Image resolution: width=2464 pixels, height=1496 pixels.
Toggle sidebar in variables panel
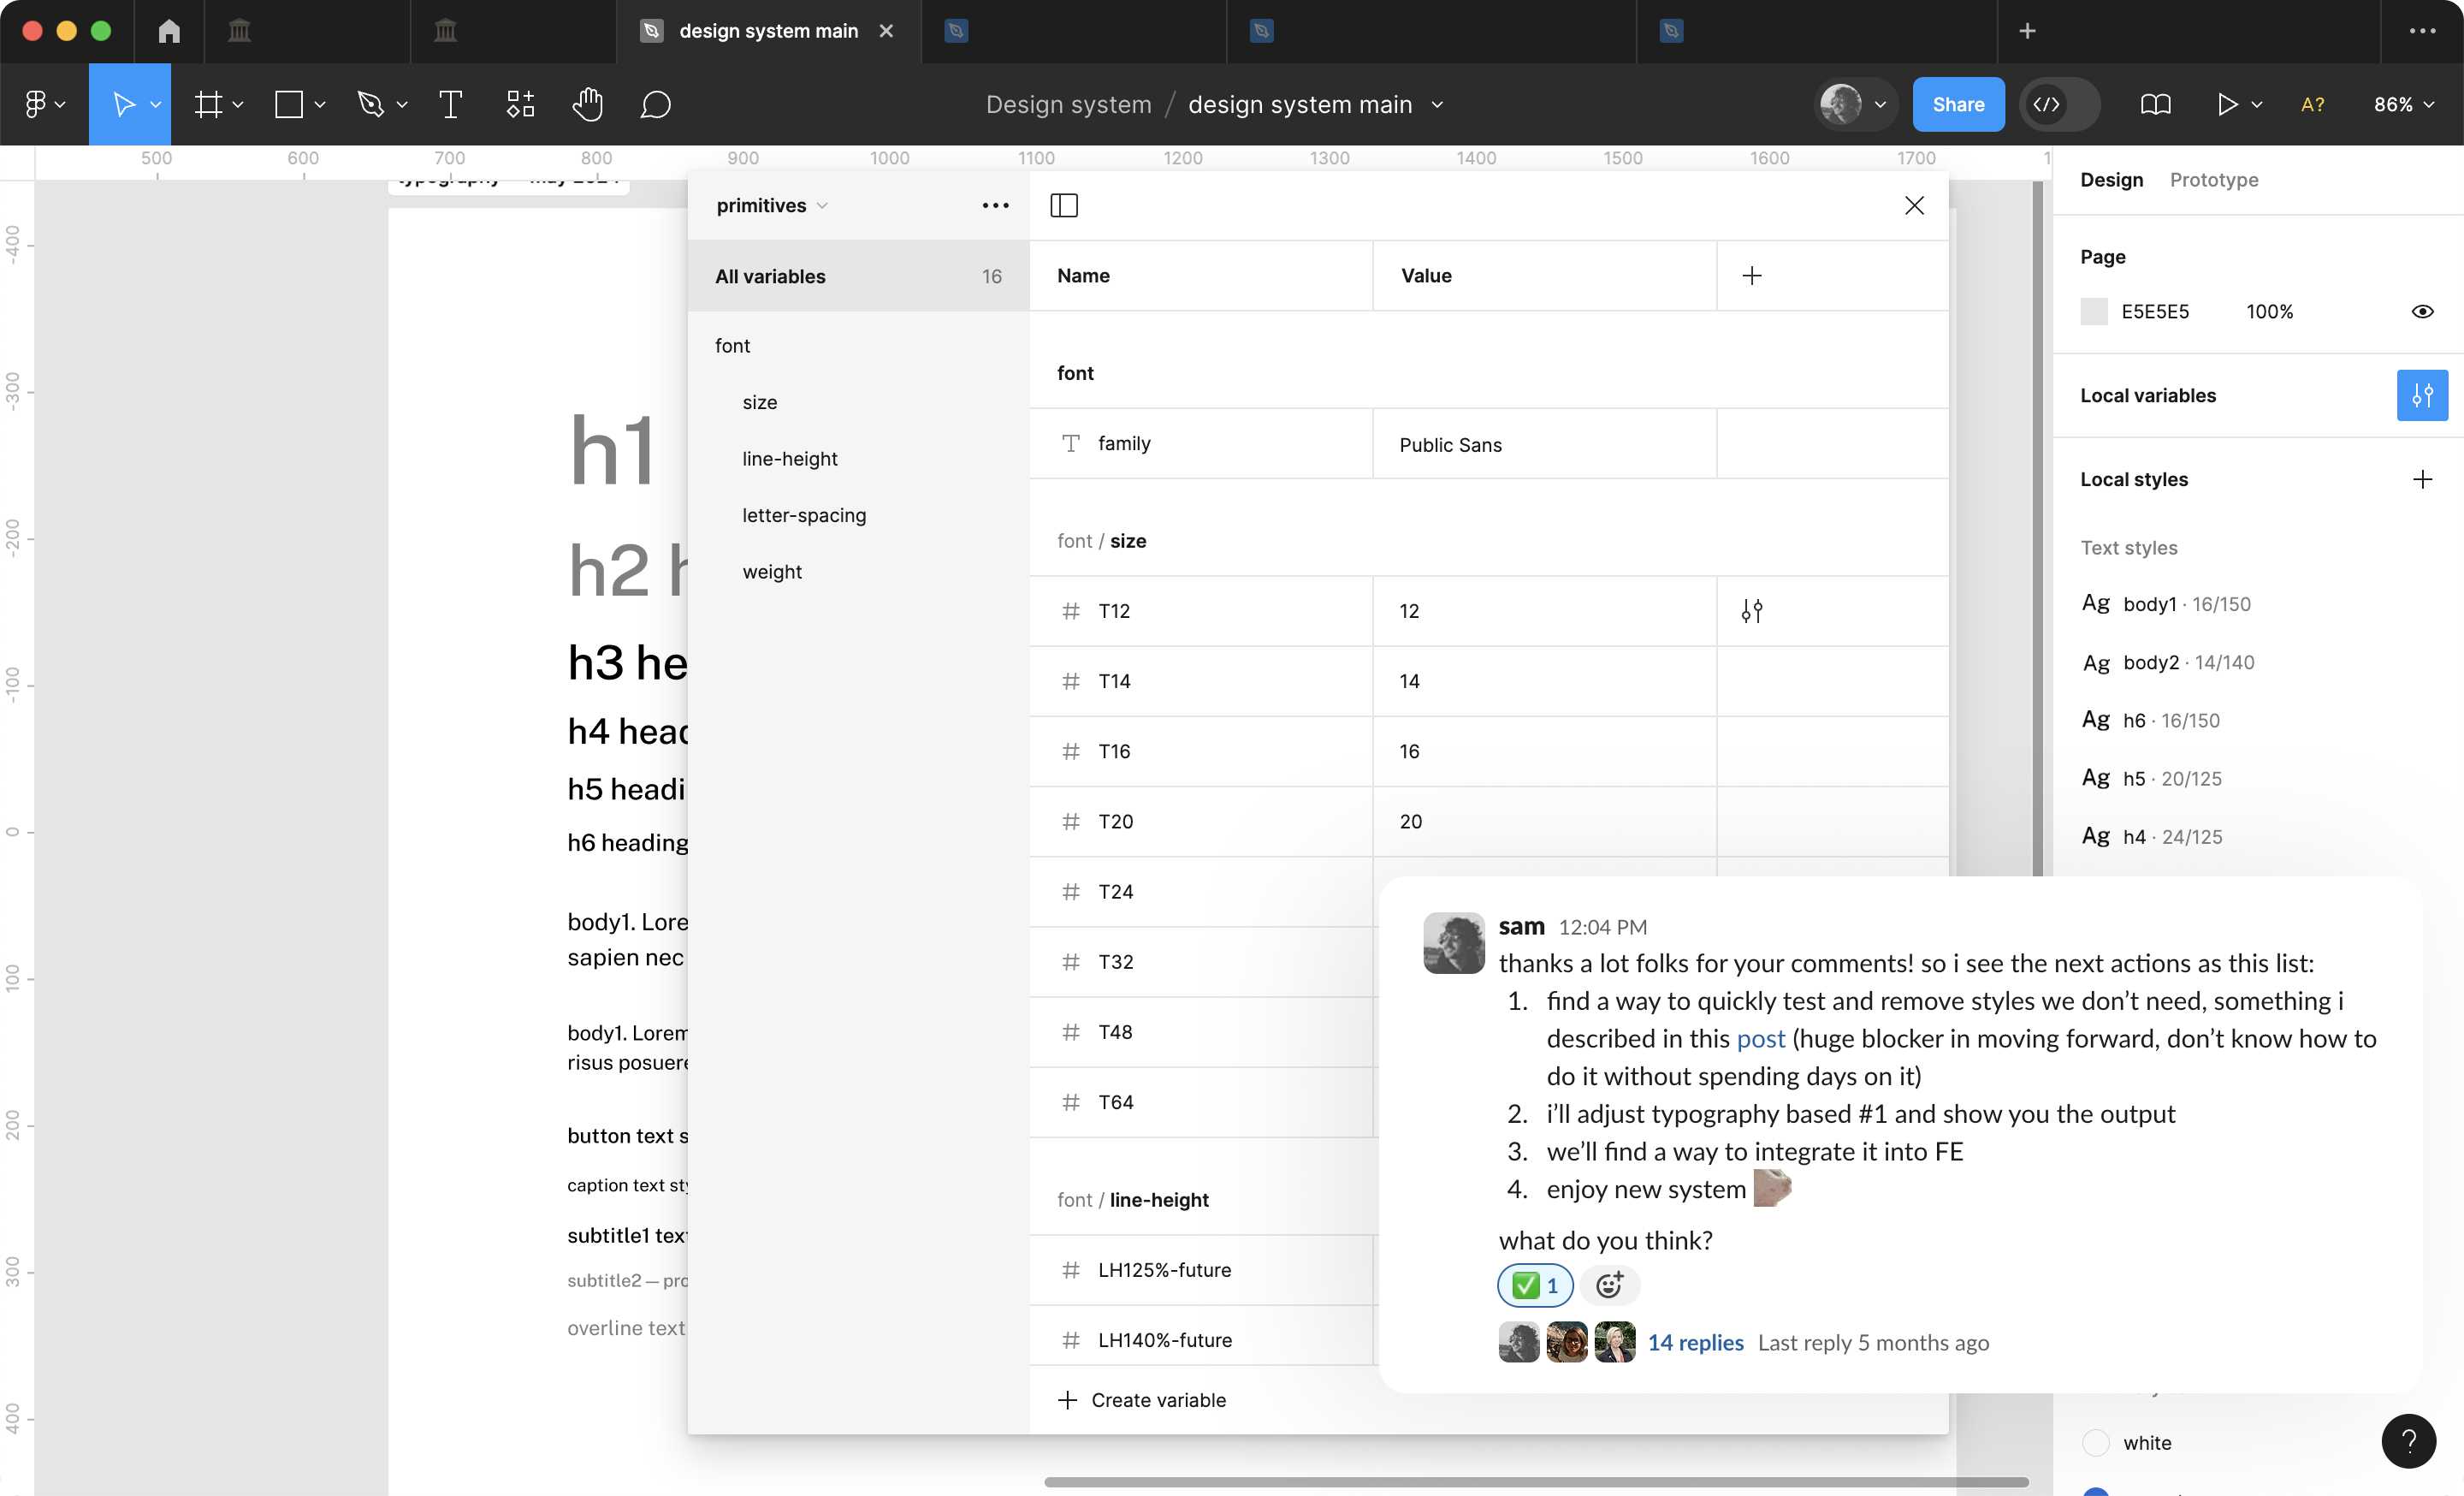(x=1064, y=205)
